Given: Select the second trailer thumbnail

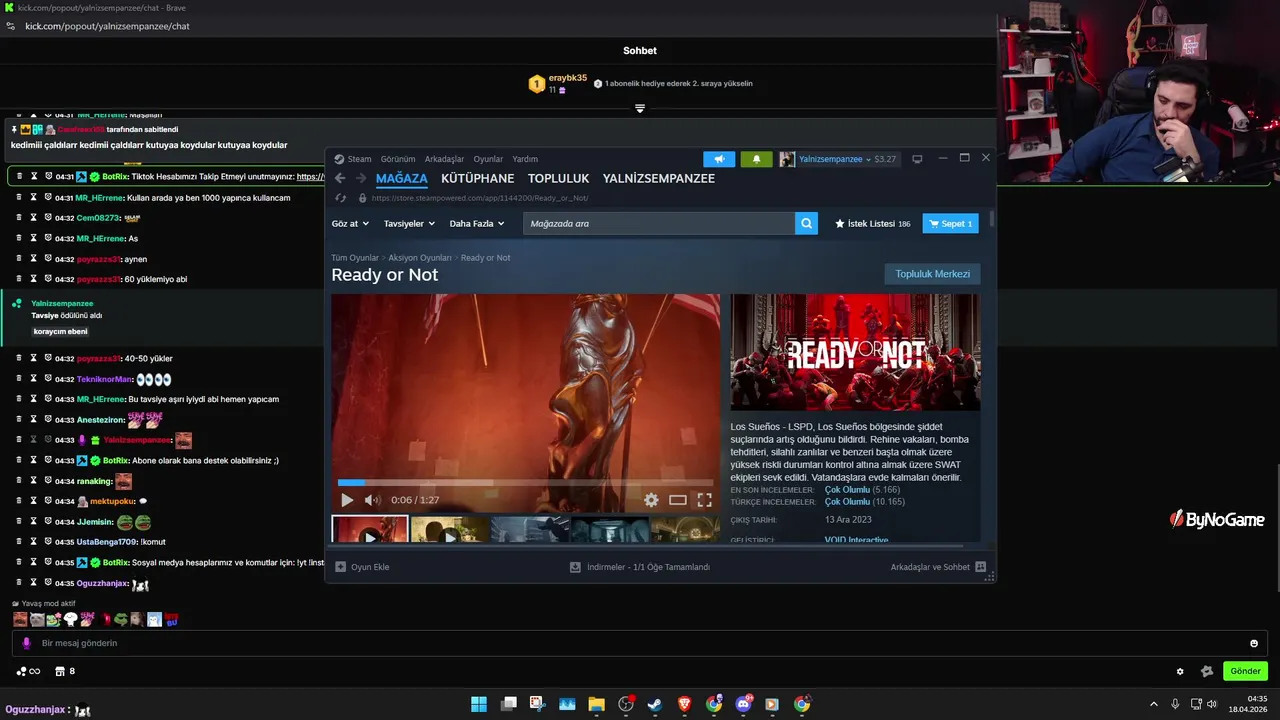Looking at the screenshot, I should [449, 529].
